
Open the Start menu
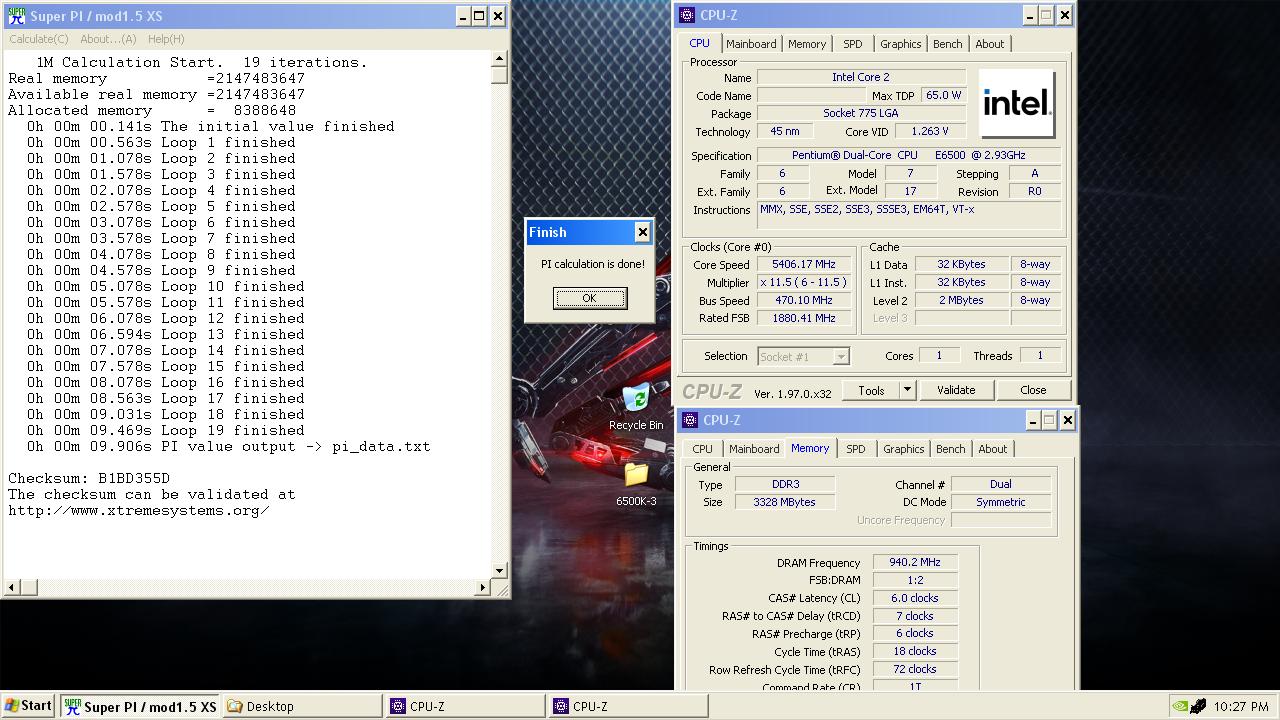pos(28,706)
